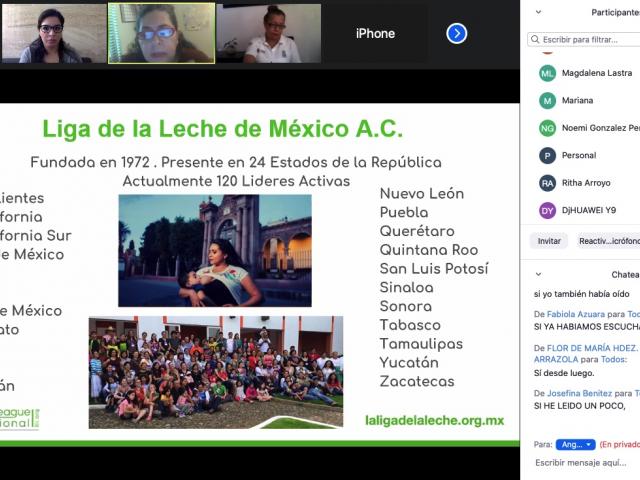Click the Invitar button
The width and height of the screenshot is (640, 480).
[549, 241]
